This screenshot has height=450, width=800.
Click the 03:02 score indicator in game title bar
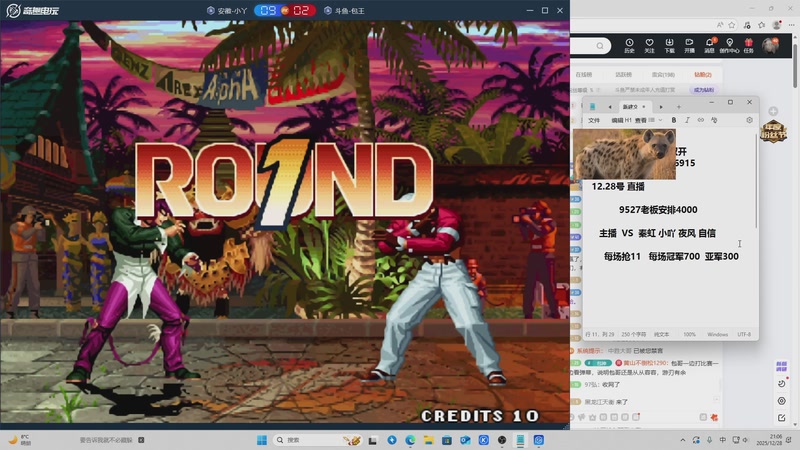[x=285, y=10]
